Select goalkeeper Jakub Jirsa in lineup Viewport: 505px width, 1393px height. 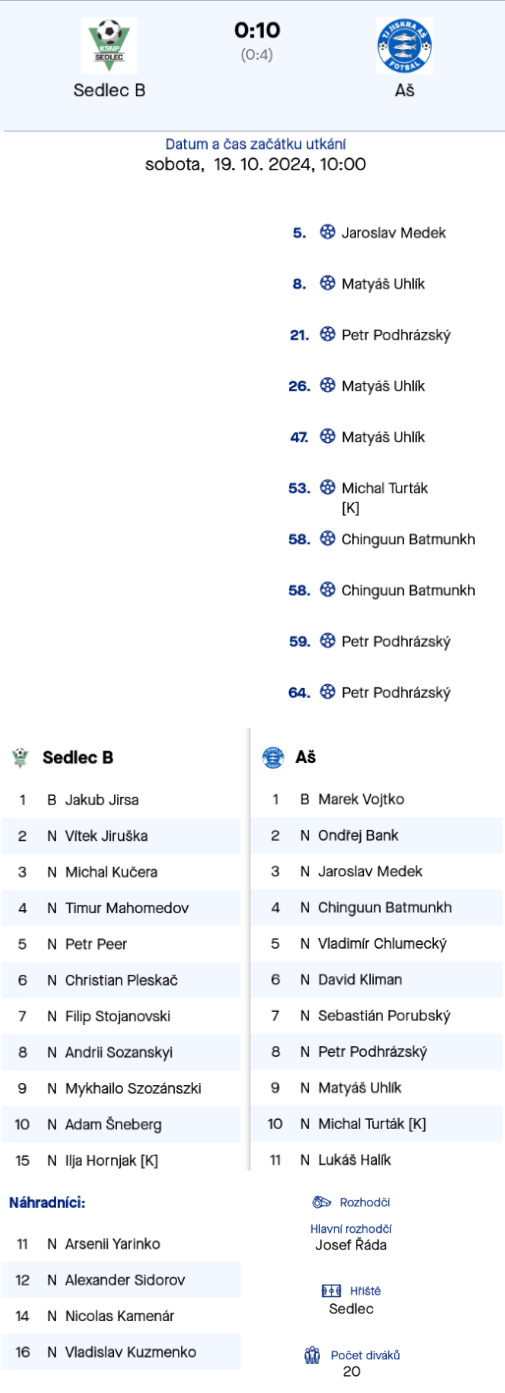click(102, 800)
